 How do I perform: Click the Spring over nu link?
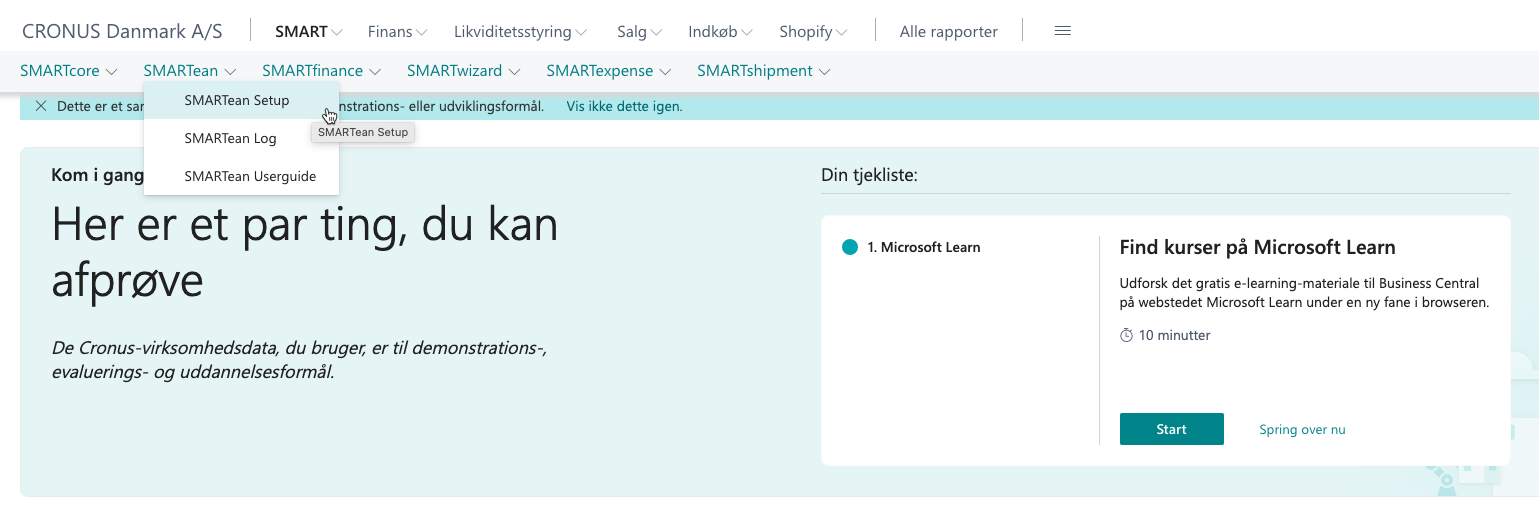click(1302, 429)
